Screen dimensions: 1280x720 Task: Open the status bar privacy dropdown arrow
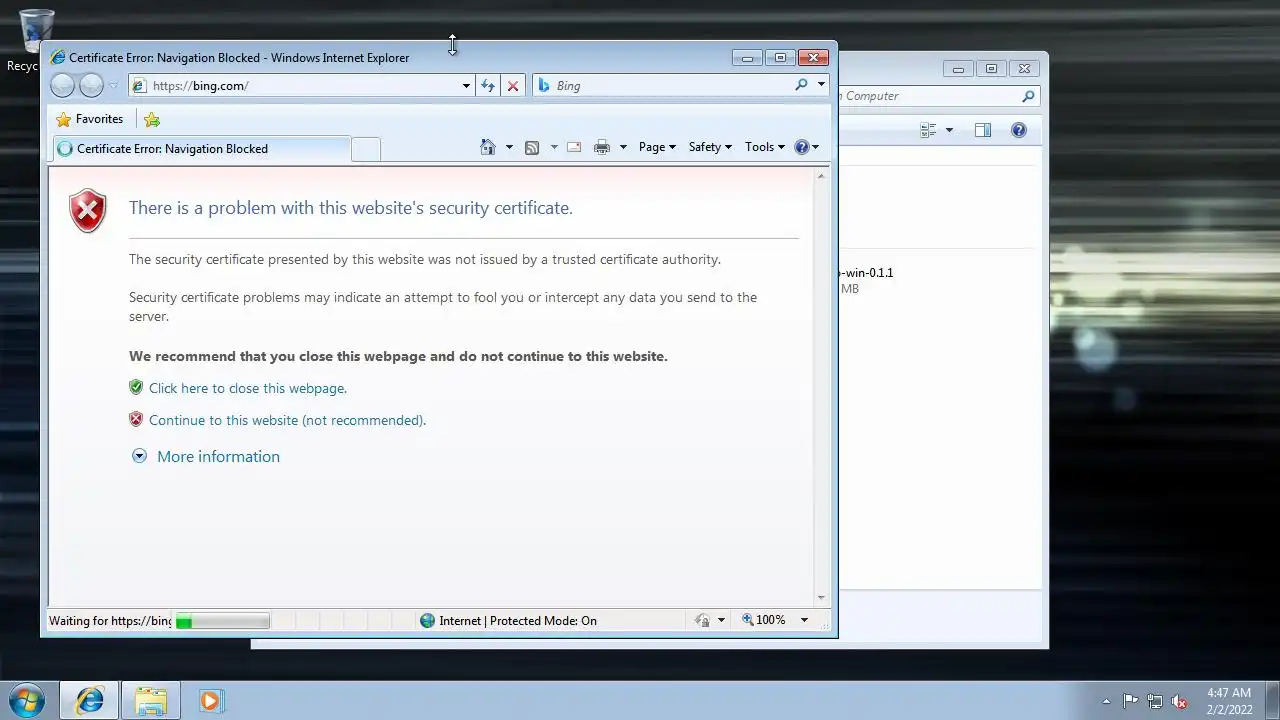tap(721, 621)
